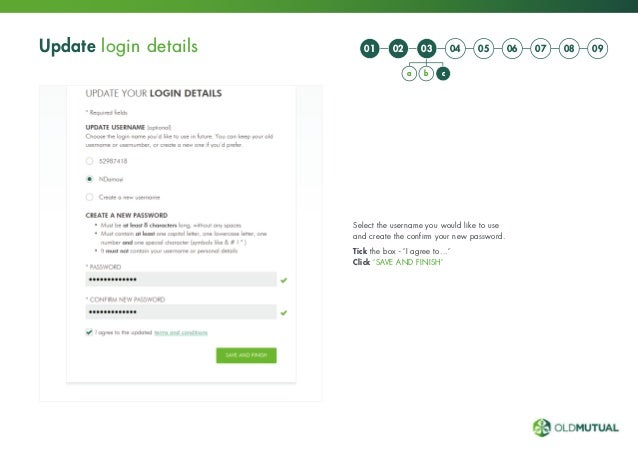Select sub-step a under step 03
Viewport: 638px width, 452px height.
click(x=409, y=74)
